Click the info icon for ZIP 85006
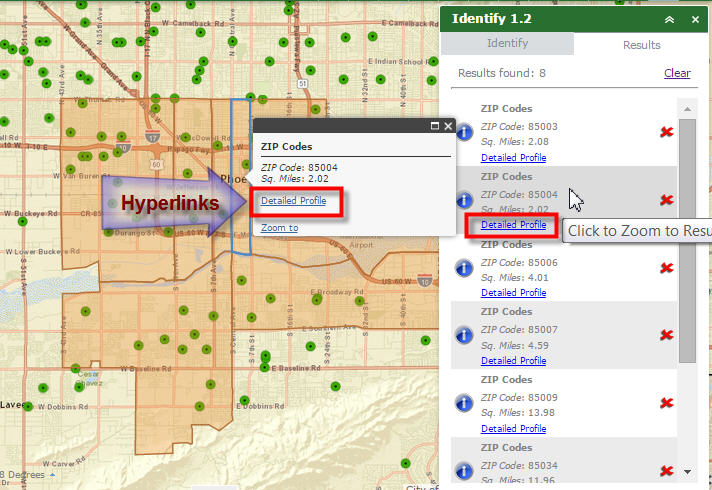712x490 pixels. [x=464, y=268]
